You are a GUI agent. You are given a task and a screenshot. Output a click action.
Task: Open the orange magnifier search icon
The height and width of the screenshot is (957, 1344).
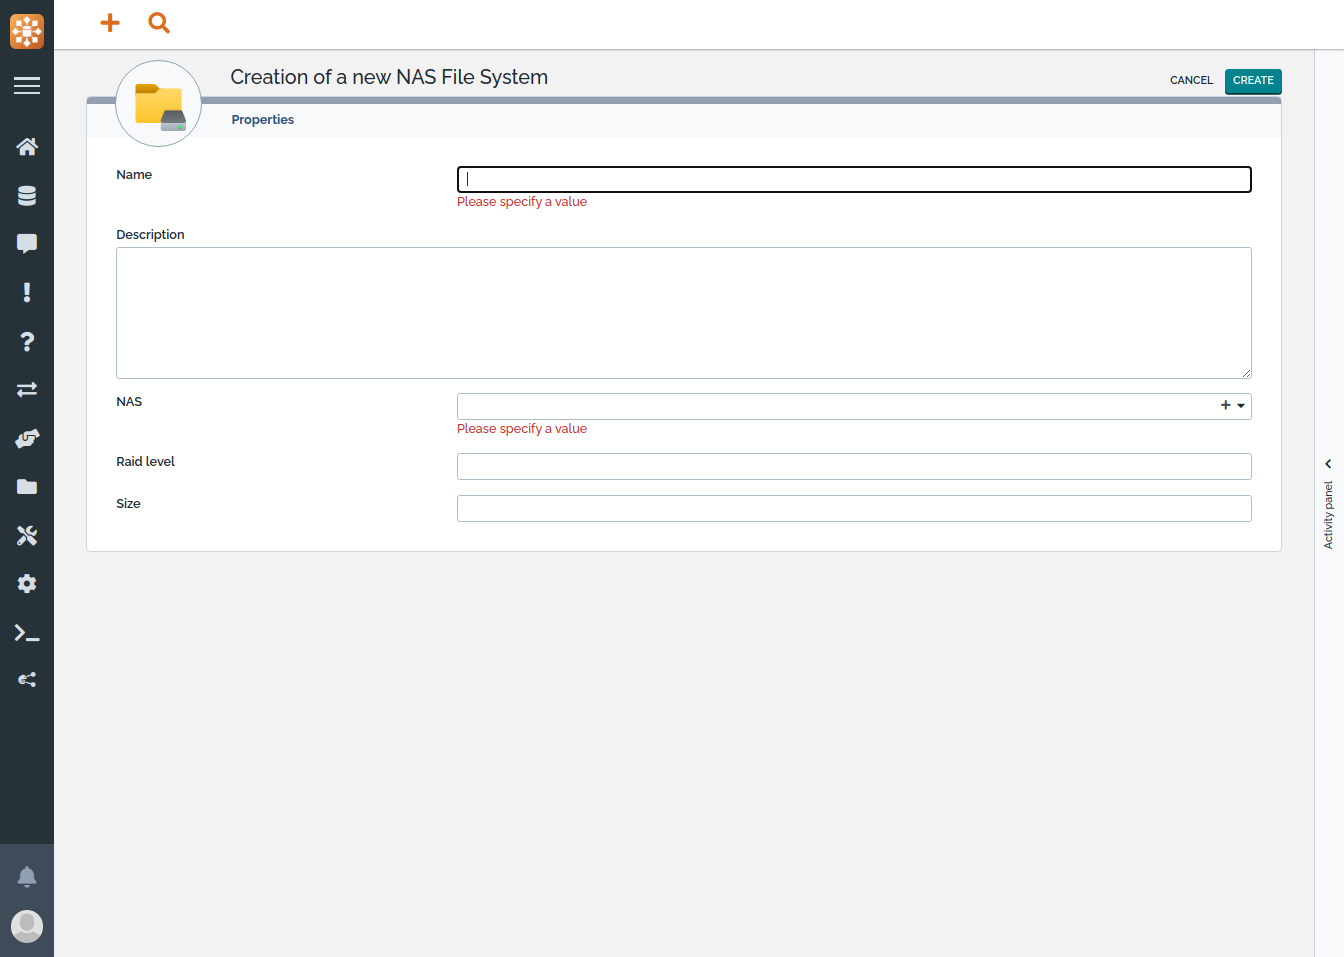click(x=159, y=23)
